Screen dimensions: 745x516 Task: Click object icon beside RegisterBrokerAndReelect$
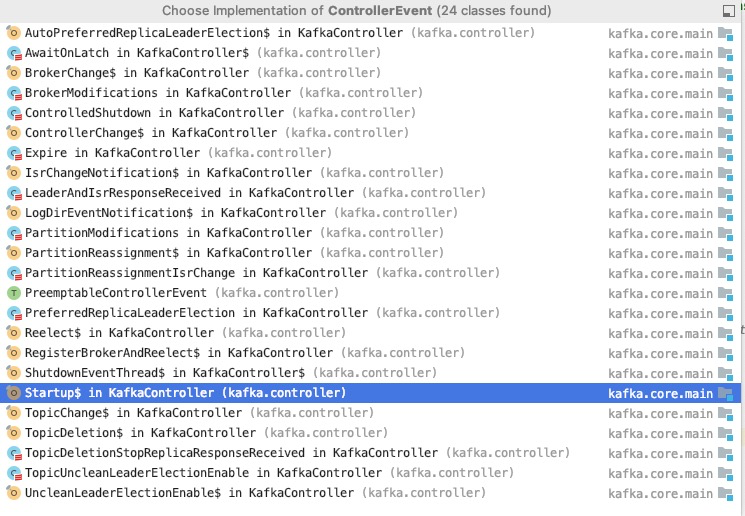[x=13, y=353]
